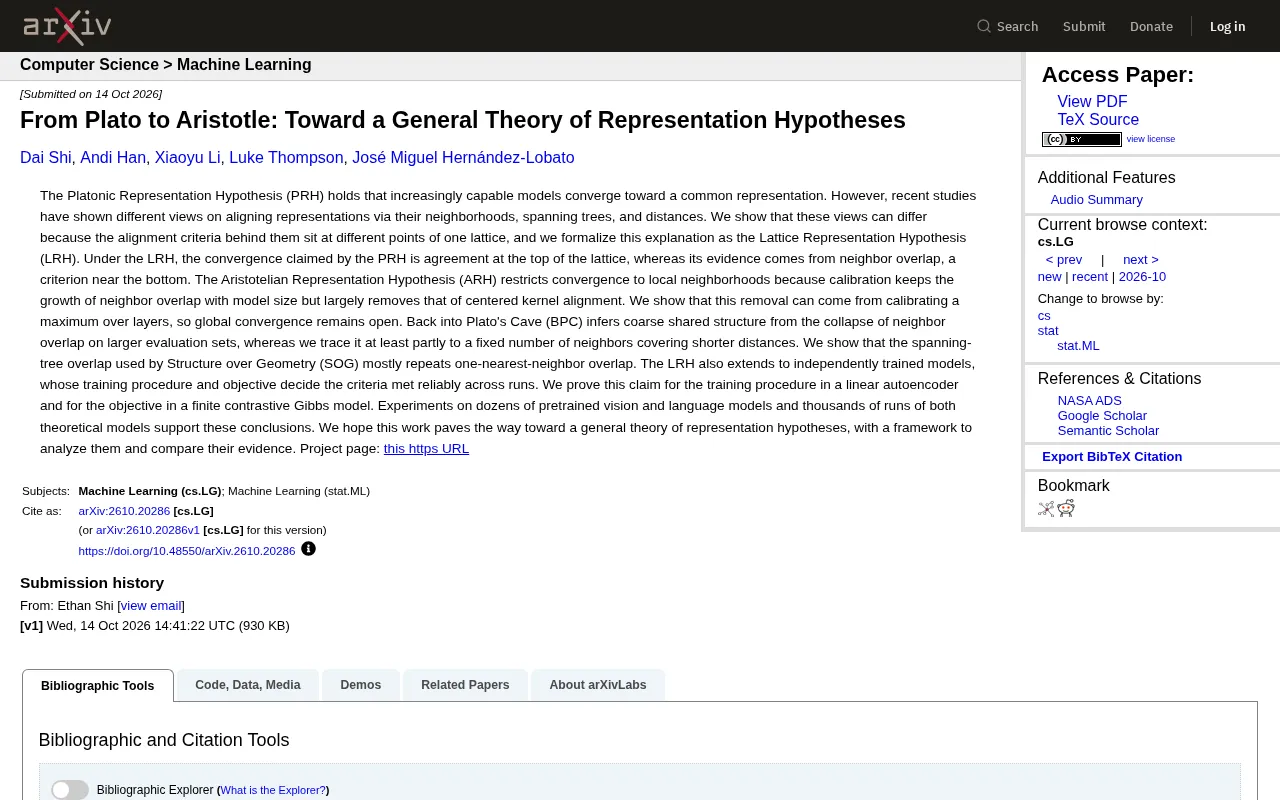The width and height of the screenshot is (1280, 800).
Task: Open the Donate page
Action: tap(1151, 26)
